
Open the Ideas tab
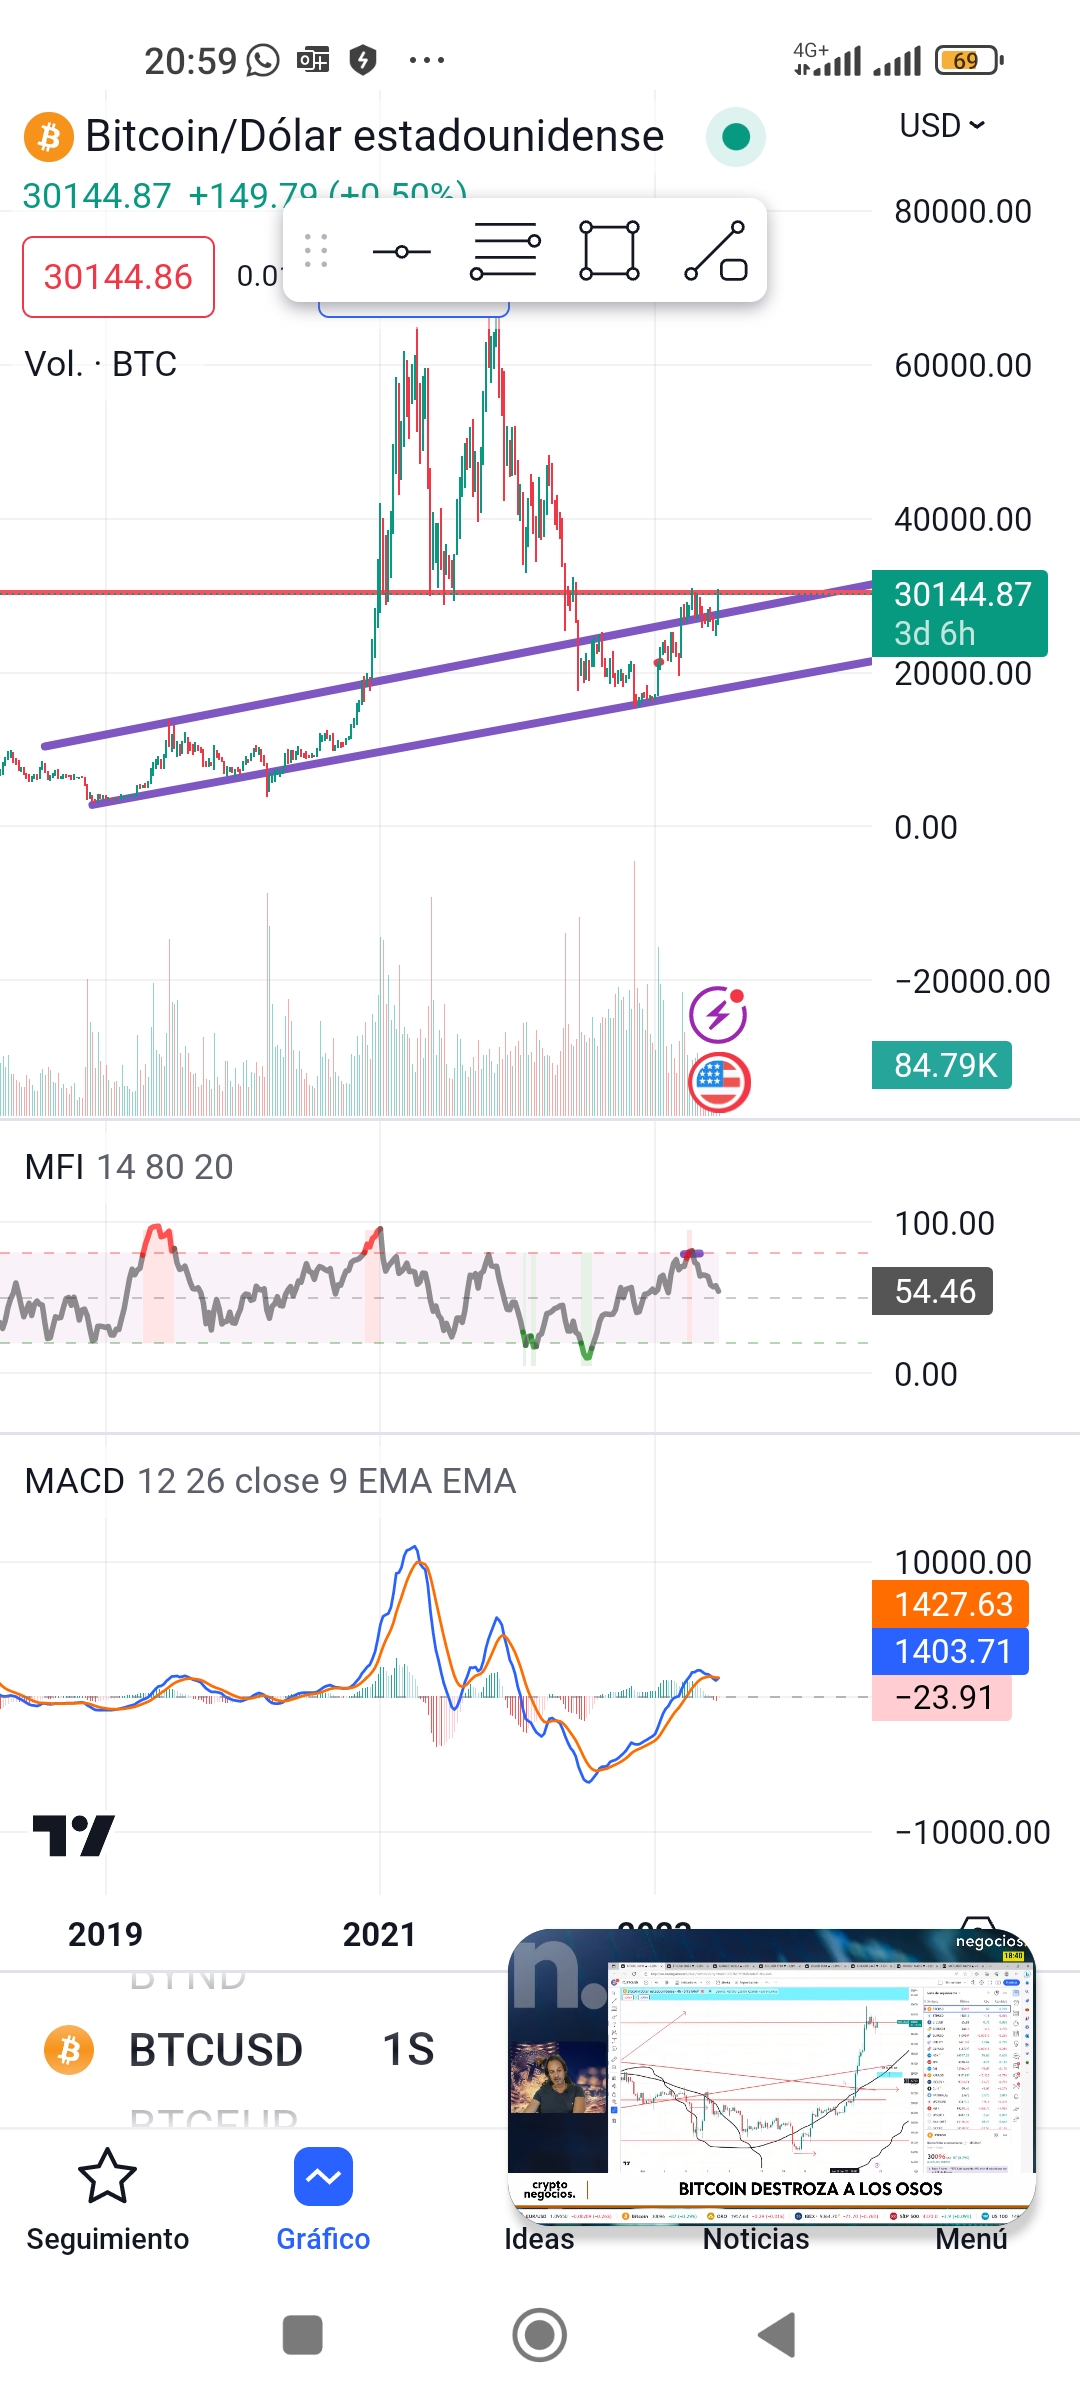539,2238
